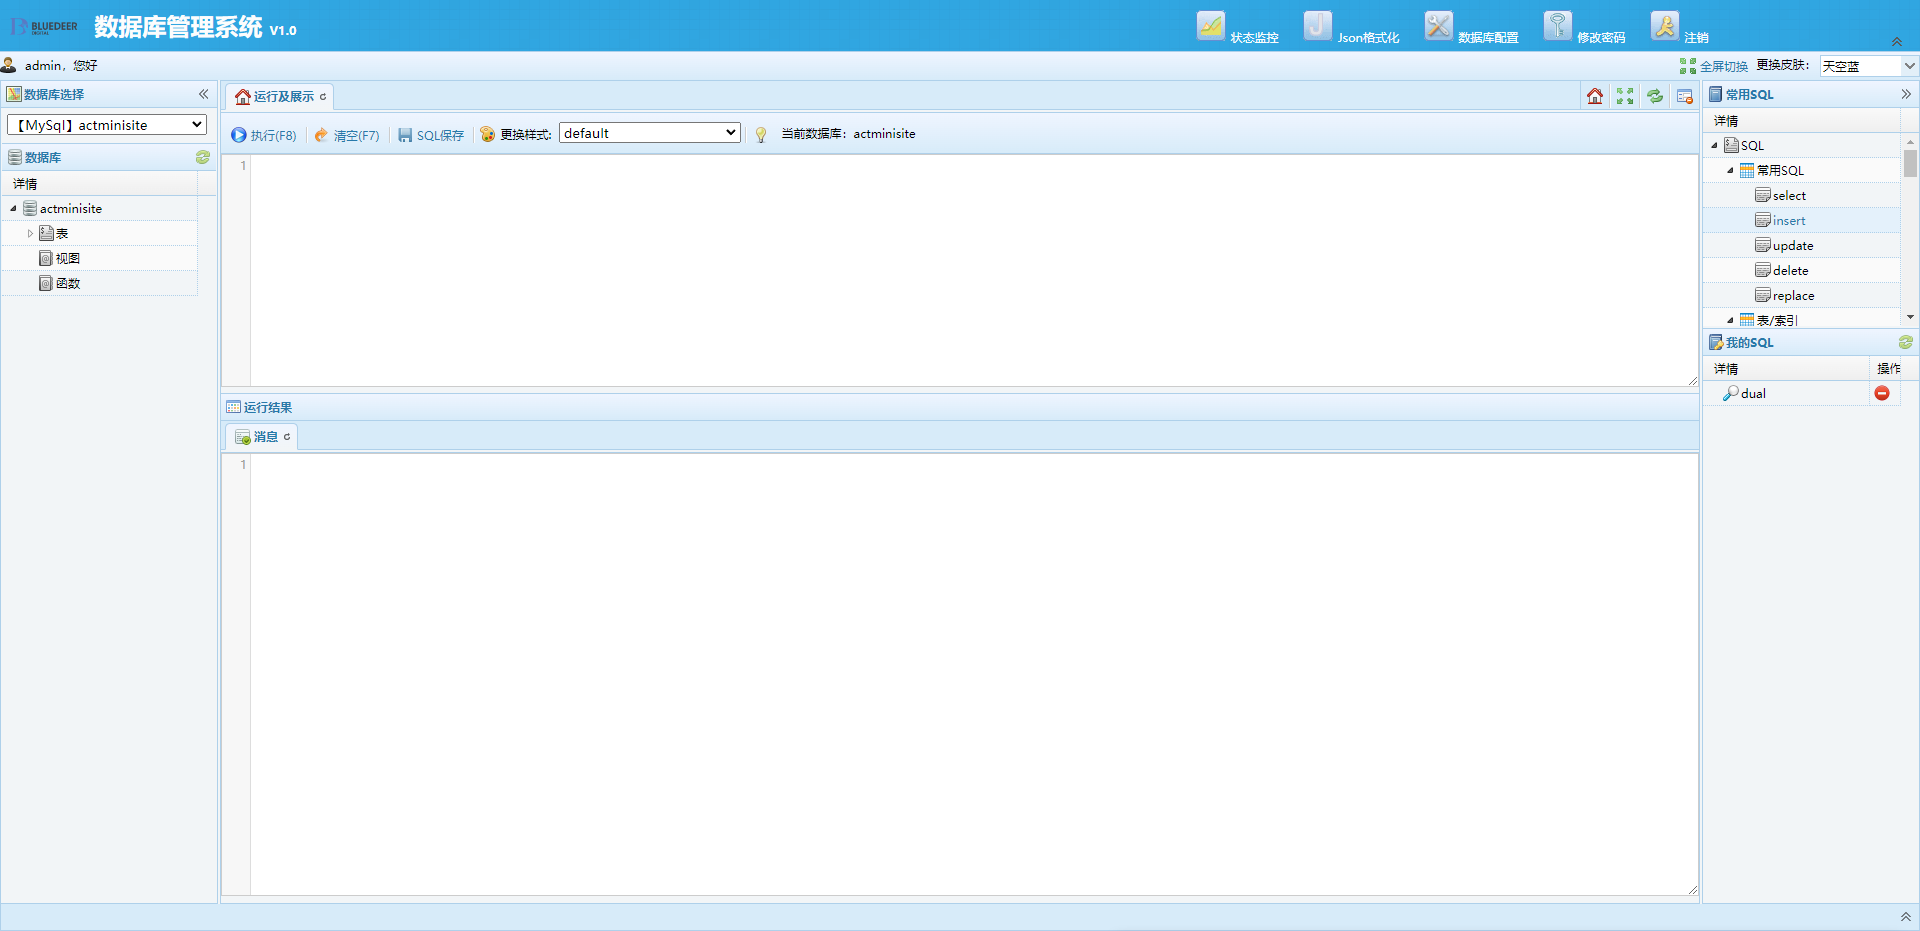Click the 执行(F8) execute button
This screenshot has width=1920, height=931.
tap(264, 135)
